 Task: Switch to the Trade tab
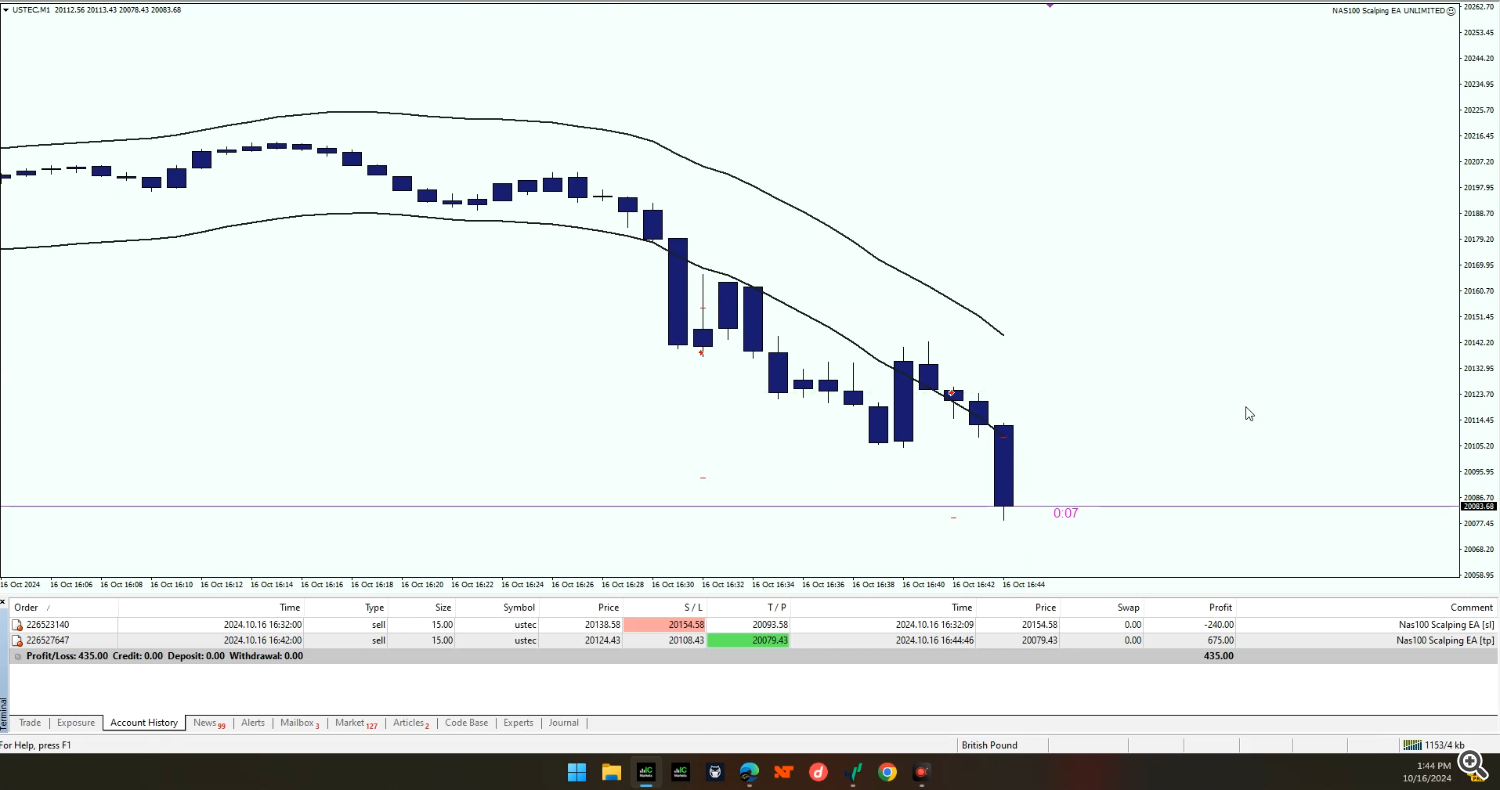[30, 723]
